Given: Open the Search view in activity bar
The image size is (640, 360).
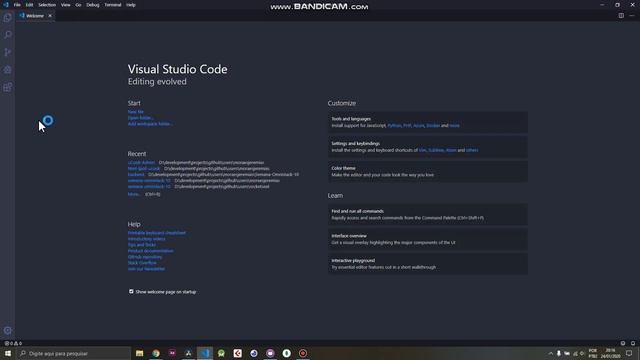Looking at the screenshot, I should (7, 35).
